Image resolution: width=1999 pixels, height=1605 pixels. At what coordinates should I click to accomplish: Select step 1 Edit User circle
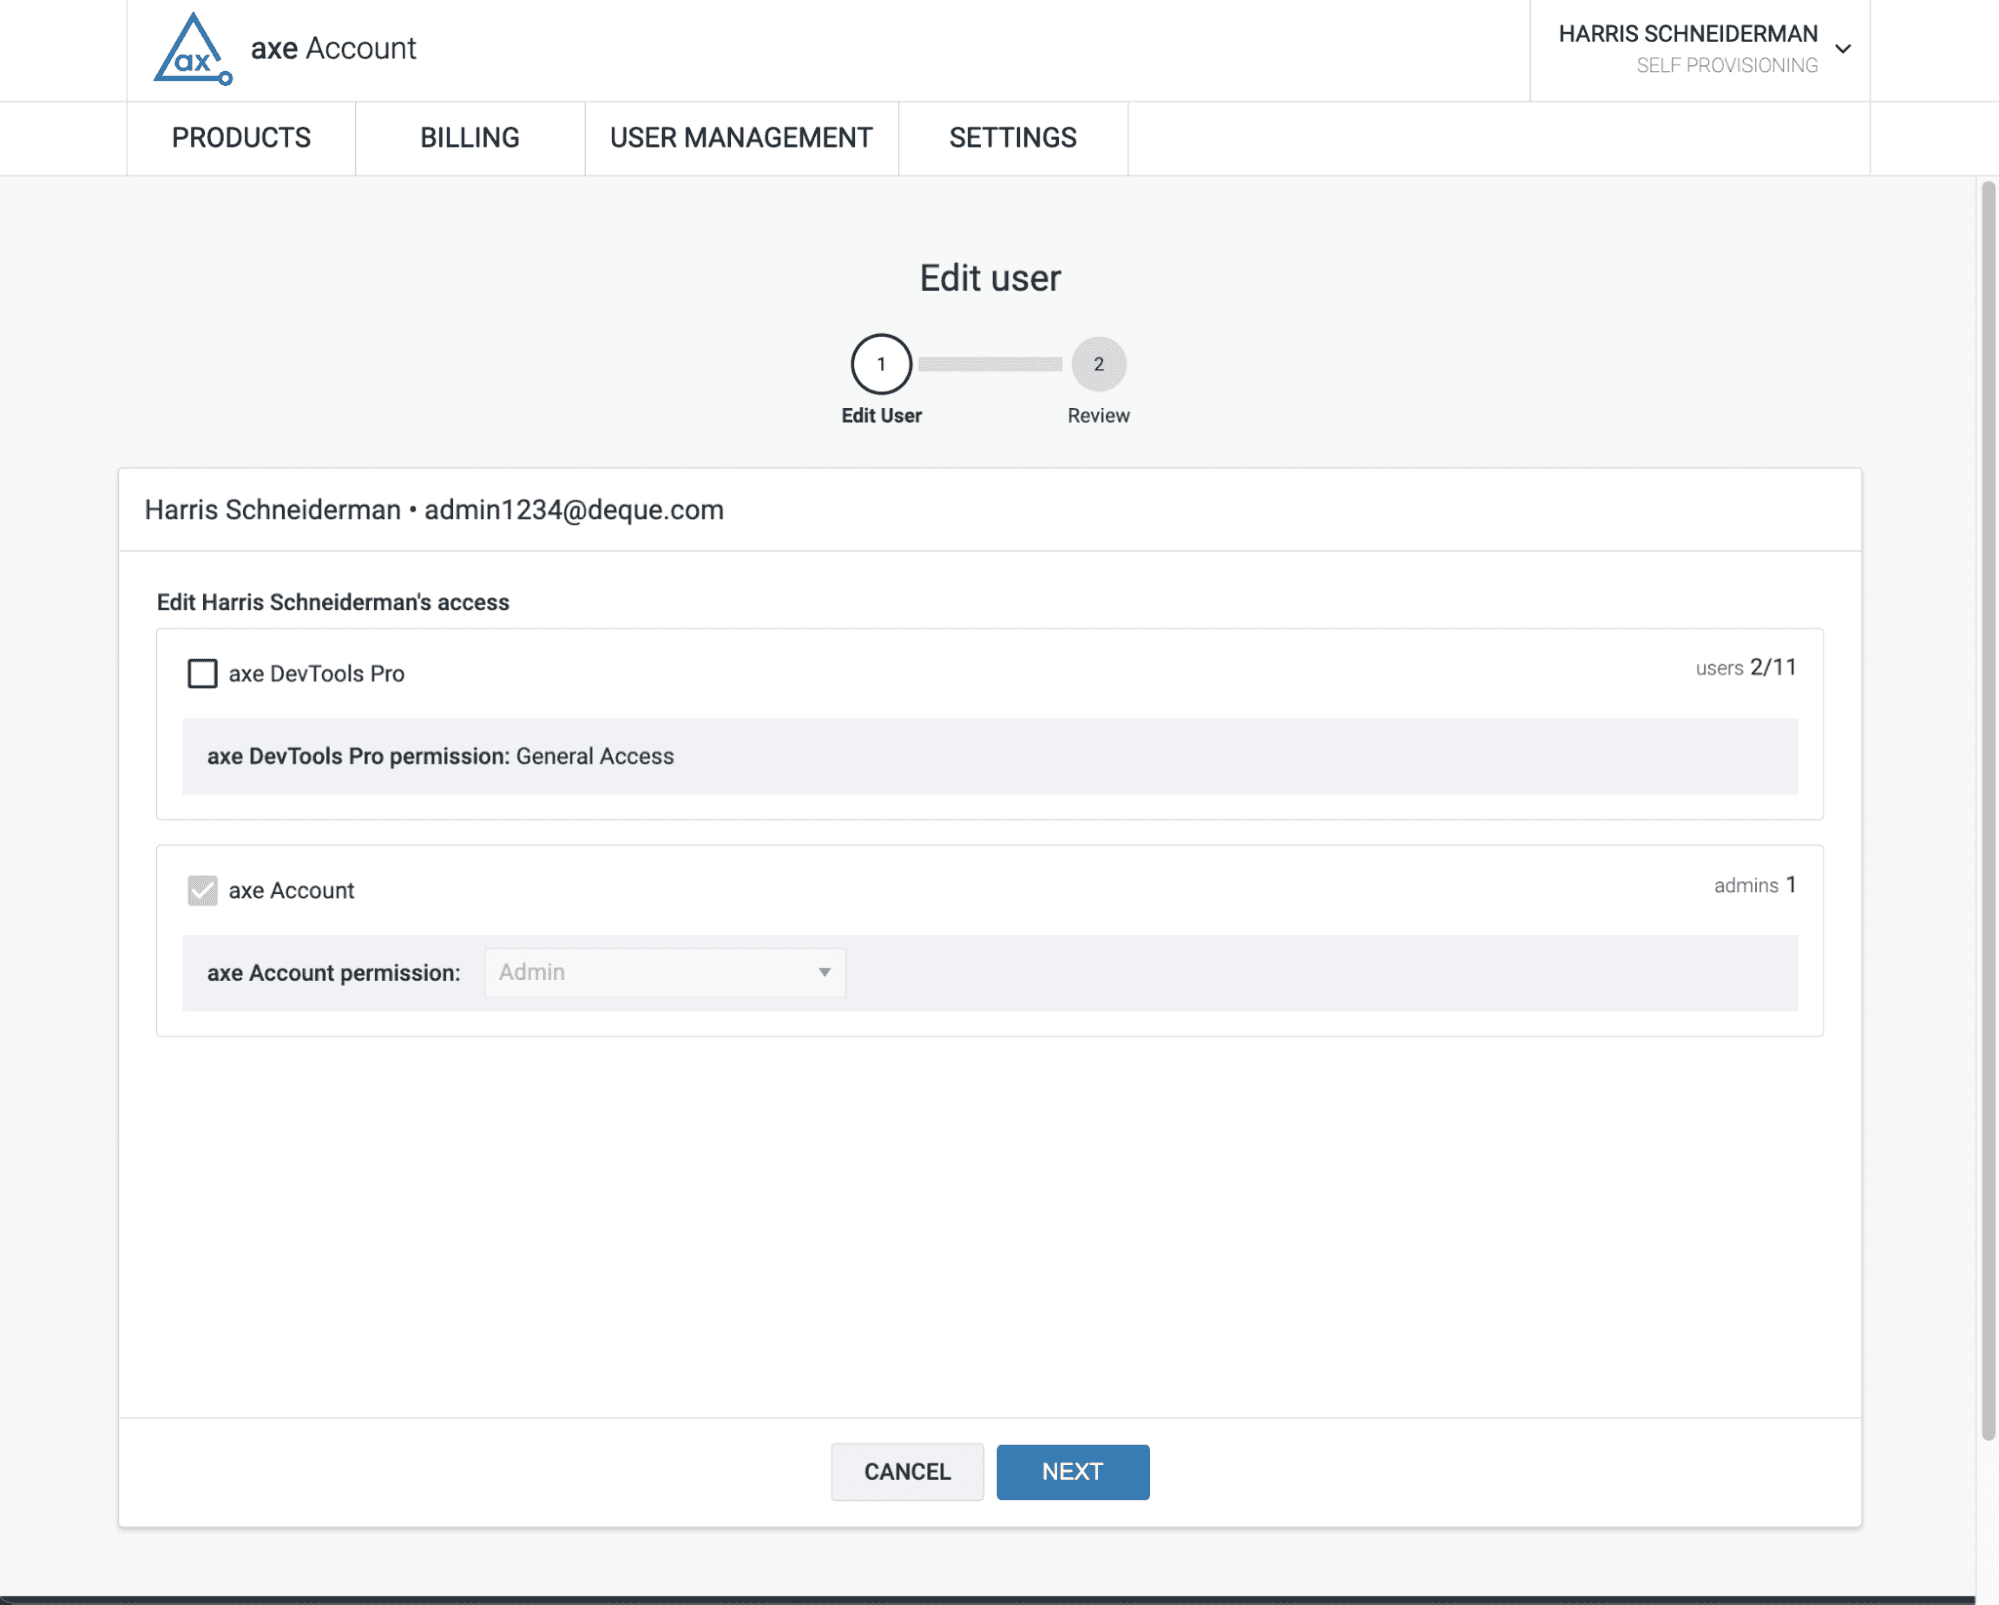[881, 364]
